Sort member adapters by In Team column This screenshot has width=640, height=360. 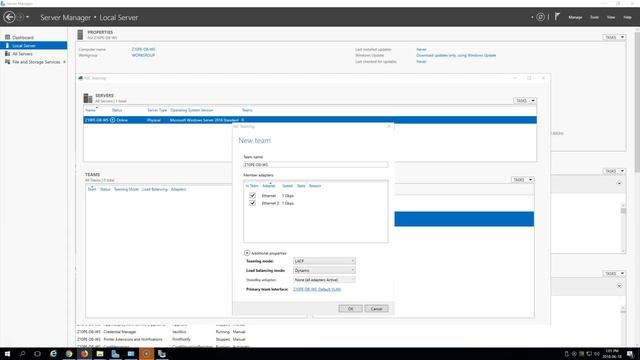click(252, 186)
